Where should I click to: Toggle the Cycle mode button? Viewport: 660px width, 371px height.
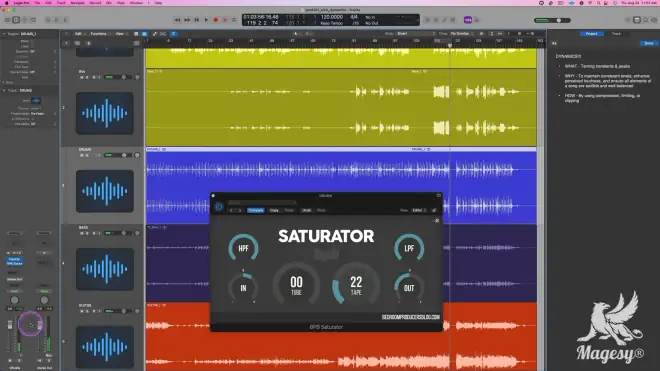point(234,20)
